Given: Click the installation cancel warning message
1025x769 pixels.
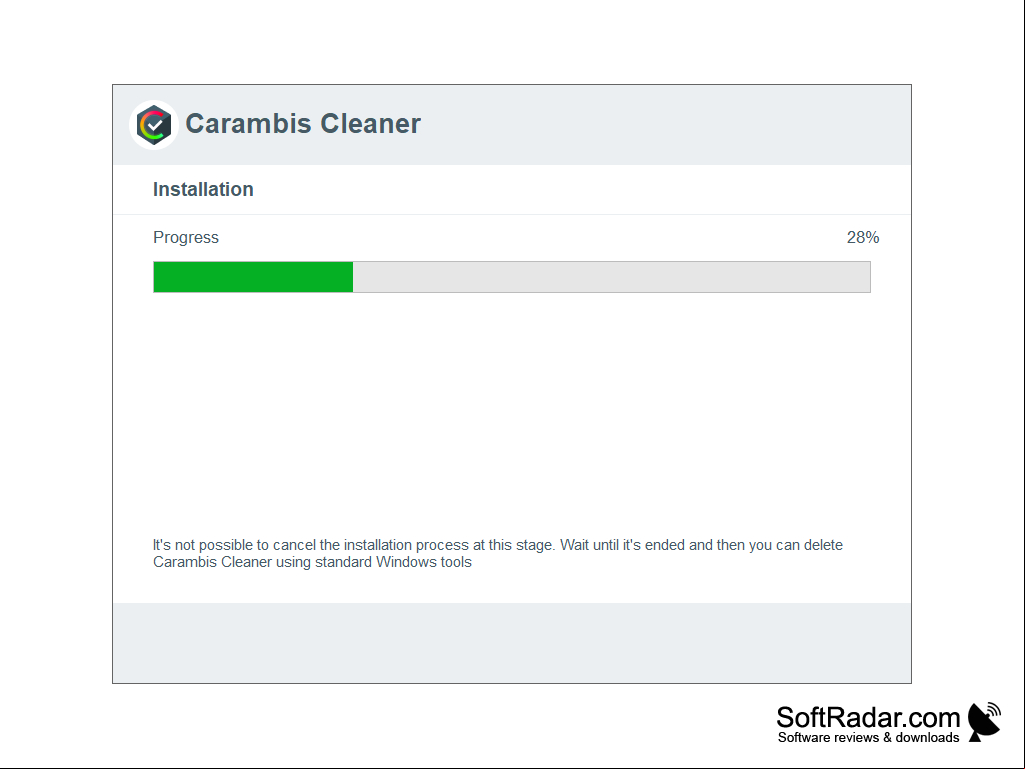Looking at the screenshot, I should (497, 553).
